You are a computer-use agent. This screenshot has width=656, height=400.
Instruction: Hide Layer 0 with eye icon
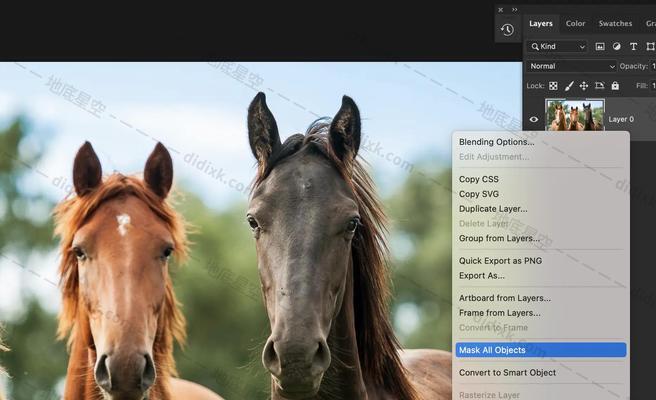pyautogui.click(x=534, y=119)
